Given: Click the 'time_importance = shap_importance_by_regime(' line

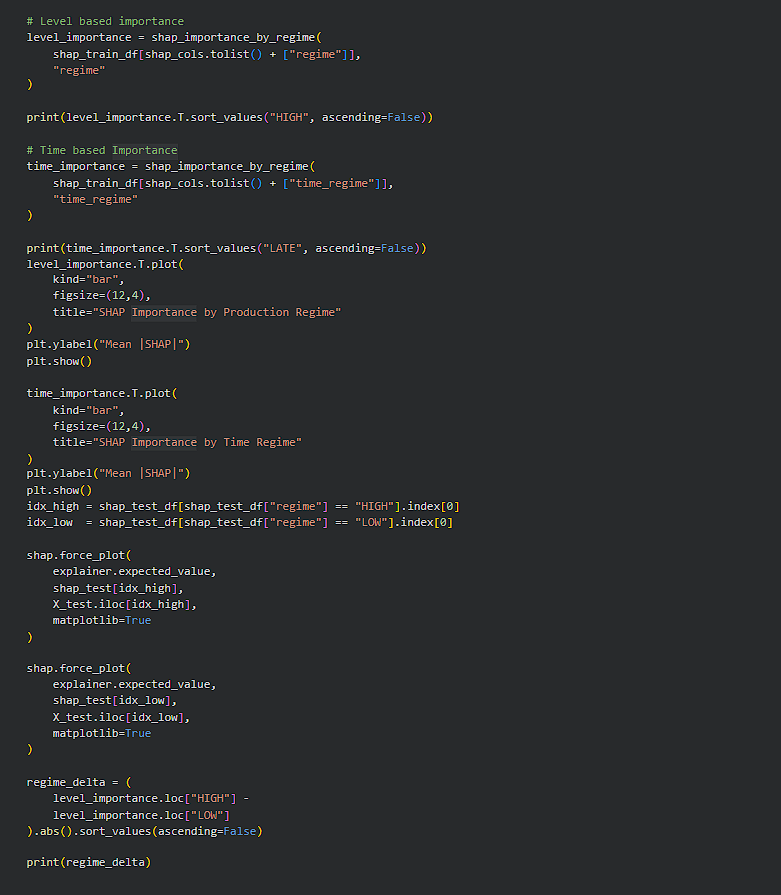Looking at the screenshot, I should 171,166.
